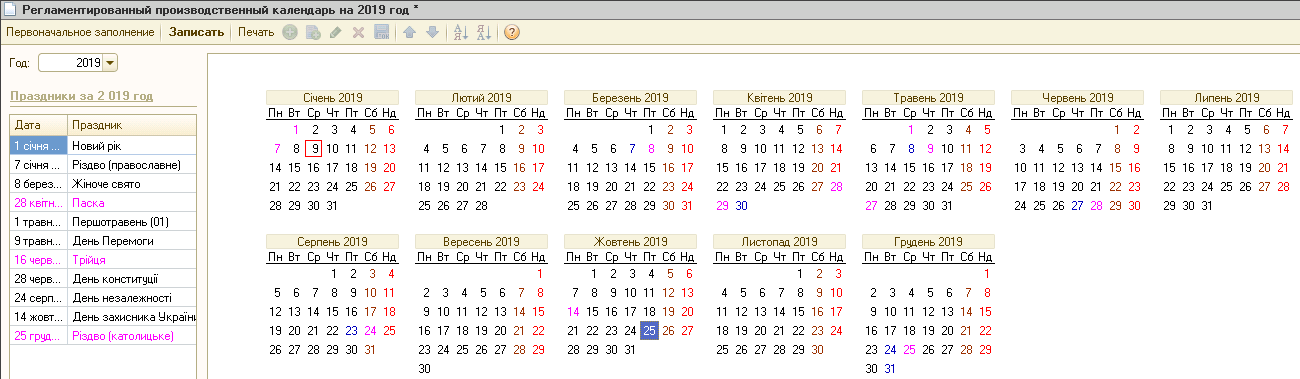The height and width of the screenshot is (379, 1300).
Task: Click the Вересень 2019 month header
Action: coord(481,242)
